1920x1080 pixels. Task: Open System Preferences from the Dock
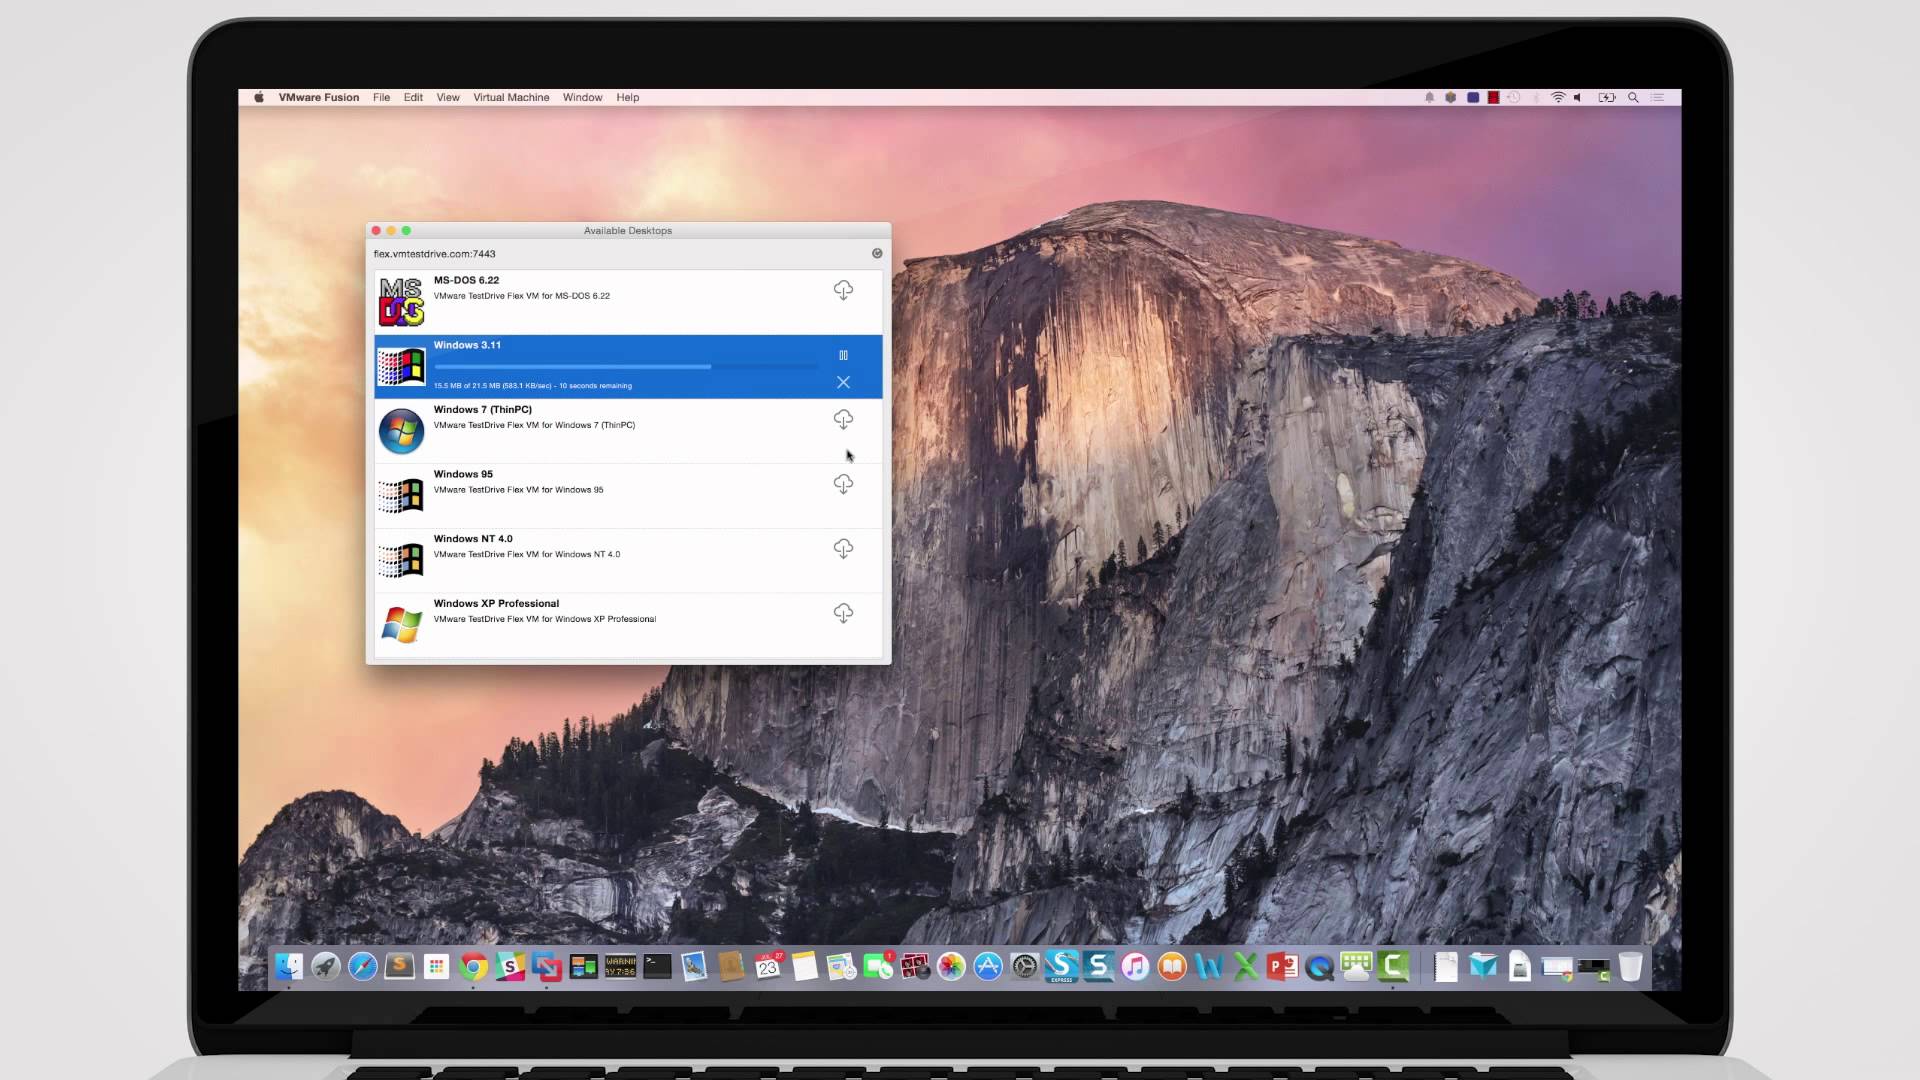(1025, 966)
